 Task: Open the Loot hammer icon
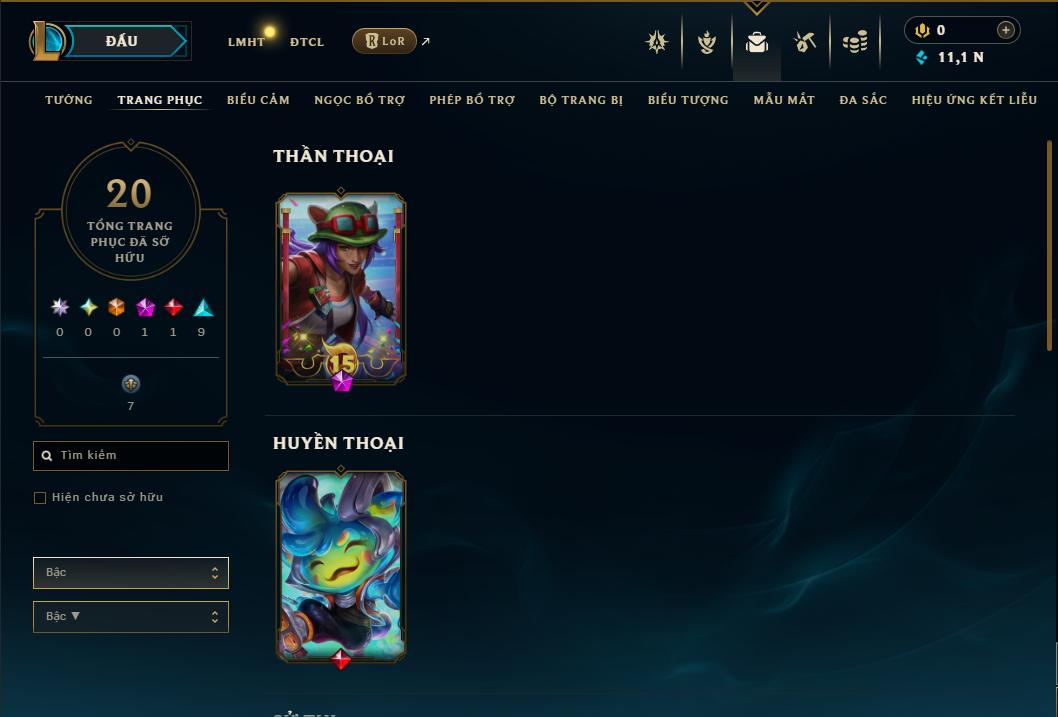pyautogui.click(x=804, y=42)
